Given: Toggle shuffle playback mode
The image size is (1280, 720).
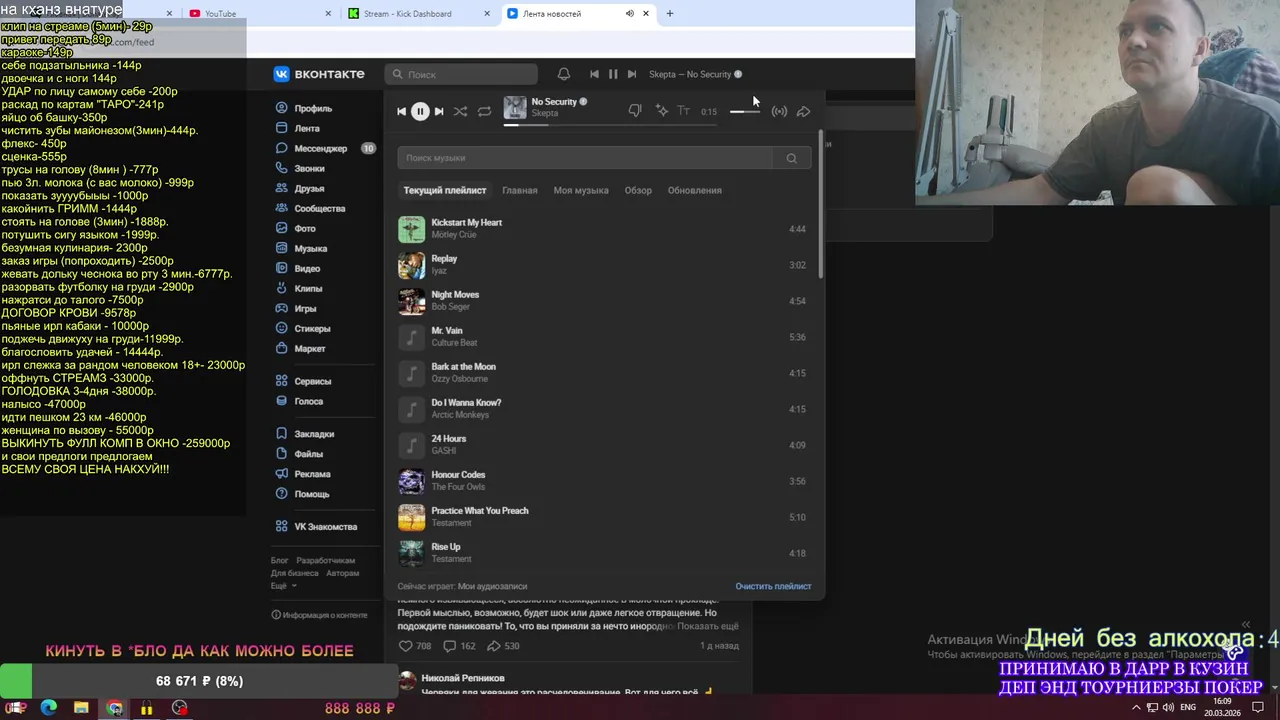Looking at the screenshot, I should point(460,111).
